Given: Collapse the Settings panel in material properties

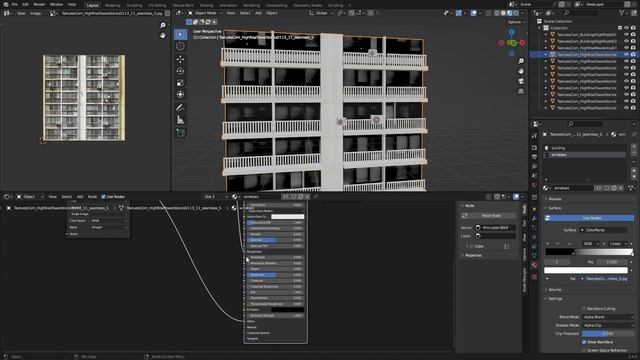Looking at the screenshot, I should 555,299.
